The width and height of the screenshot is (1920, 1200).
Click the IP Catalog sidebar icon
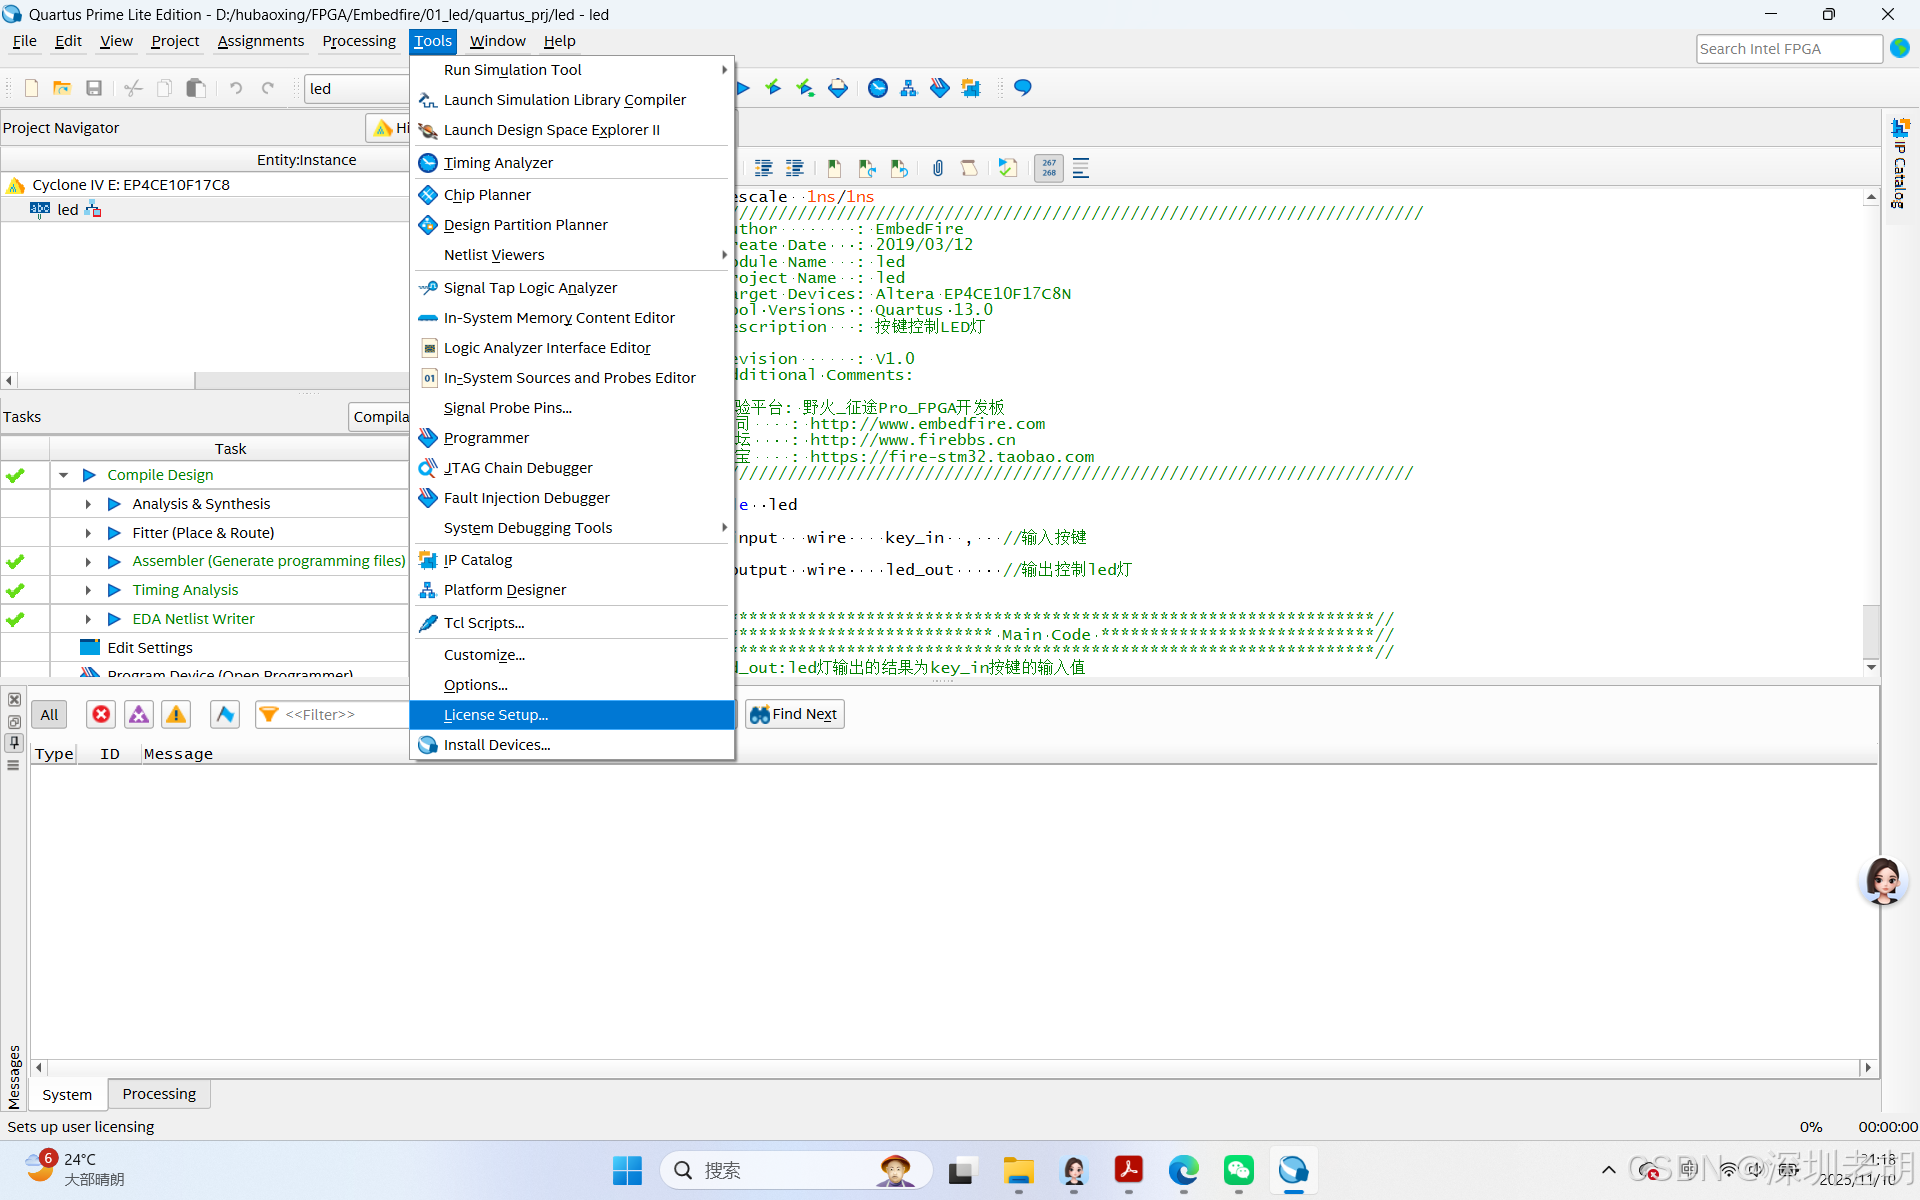pyautogui.click(x=1901, y=127)
